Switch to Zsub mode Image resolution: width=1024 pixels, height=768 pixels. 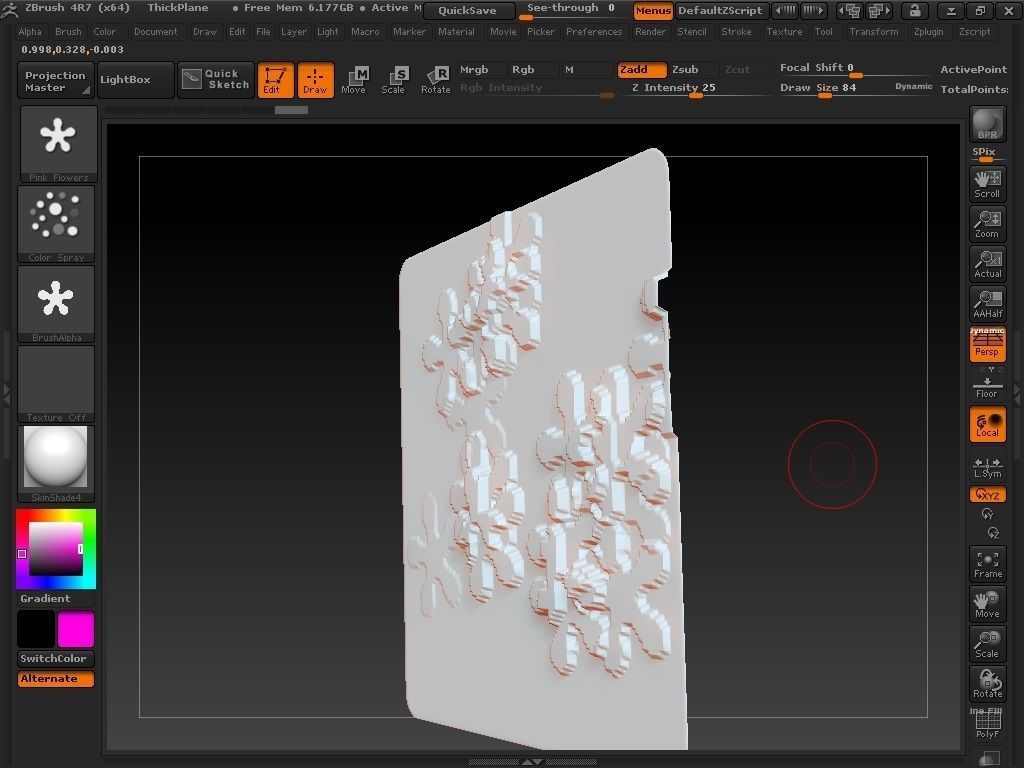point(693,70)
